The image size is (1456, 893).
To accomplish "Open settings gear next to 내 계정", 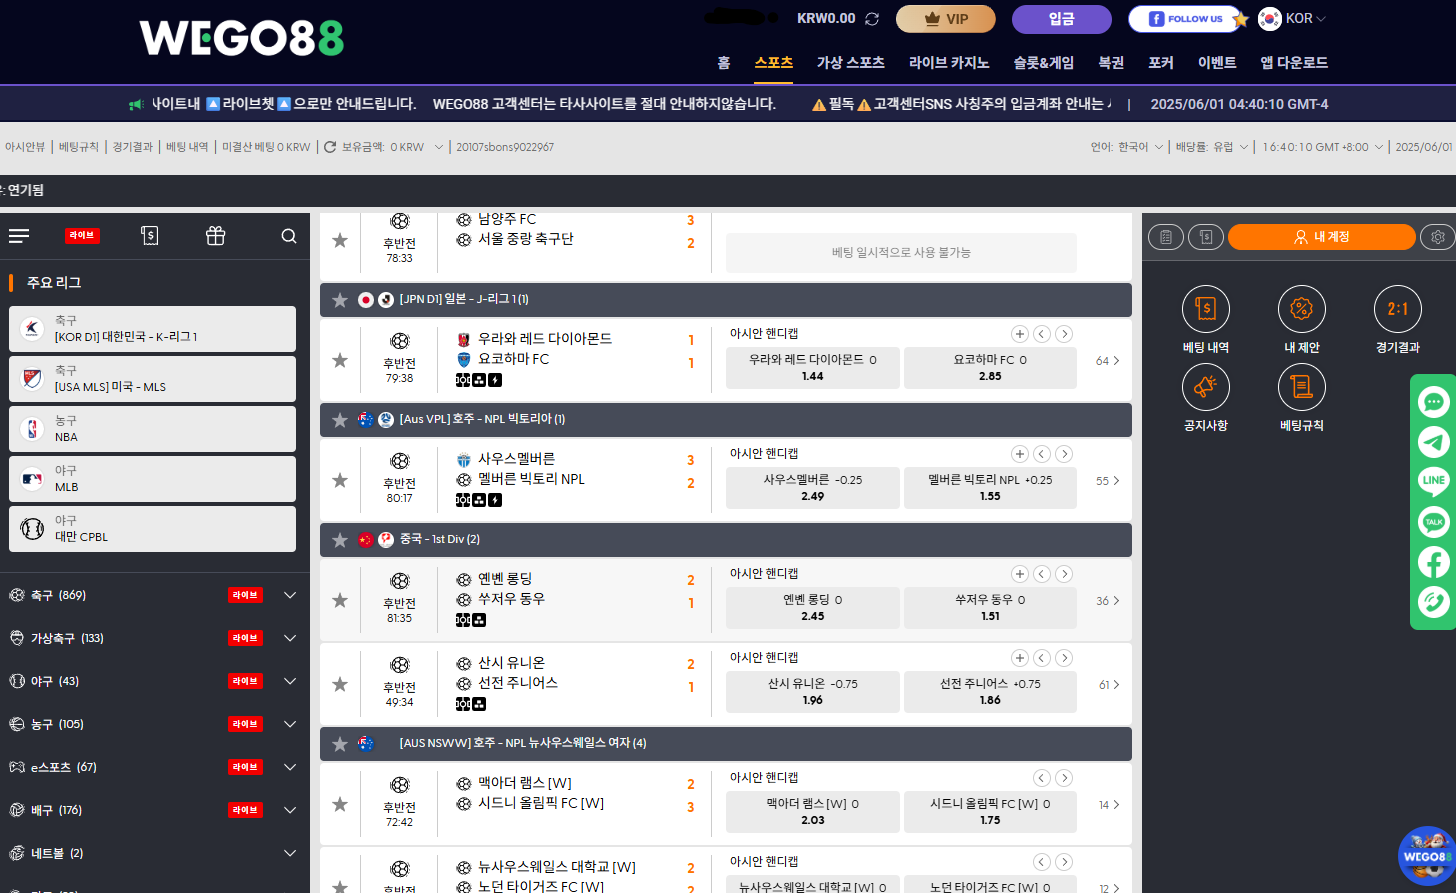I will (1438, 237).
